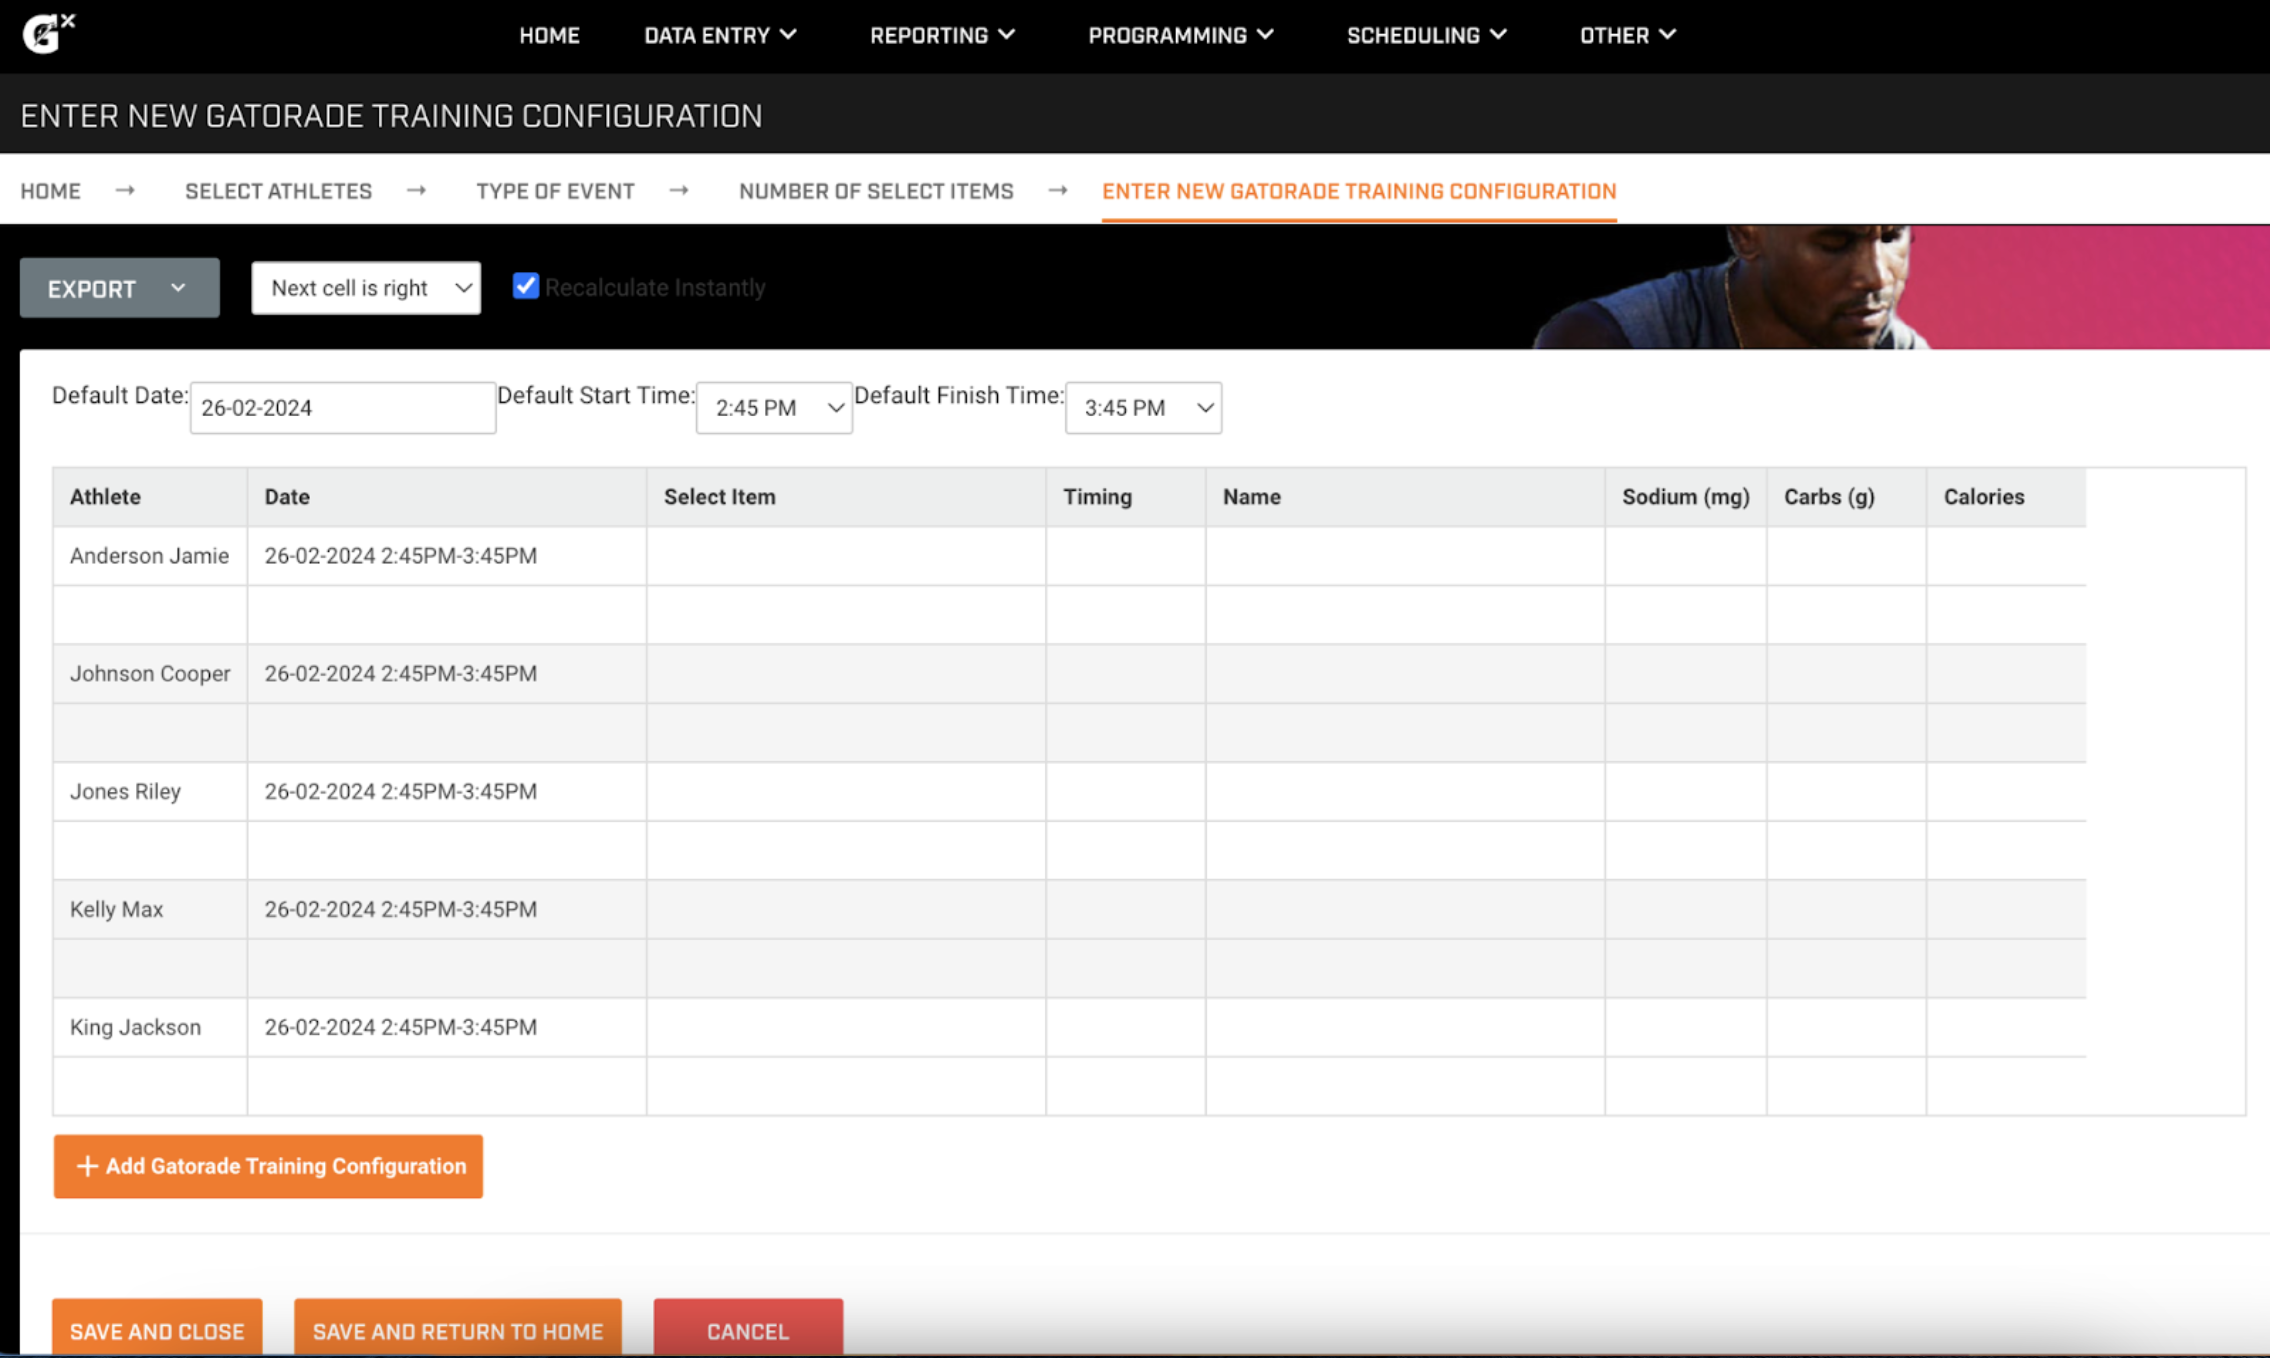
Task: Open the Export dropdown
Action: point(118,288)
